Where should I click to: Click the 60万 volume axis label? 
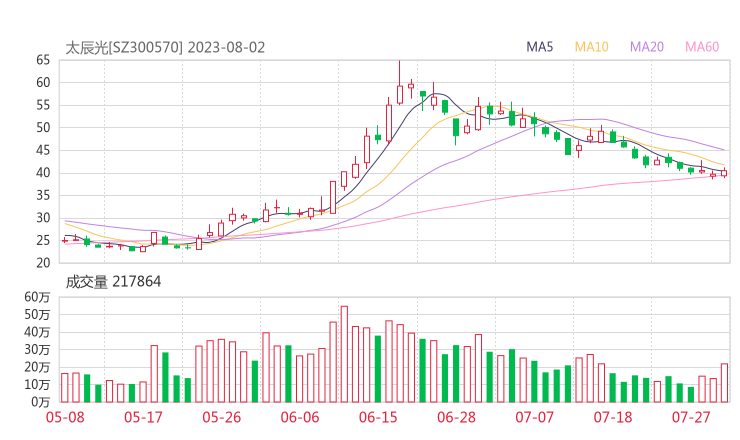[x=37, y=297]
